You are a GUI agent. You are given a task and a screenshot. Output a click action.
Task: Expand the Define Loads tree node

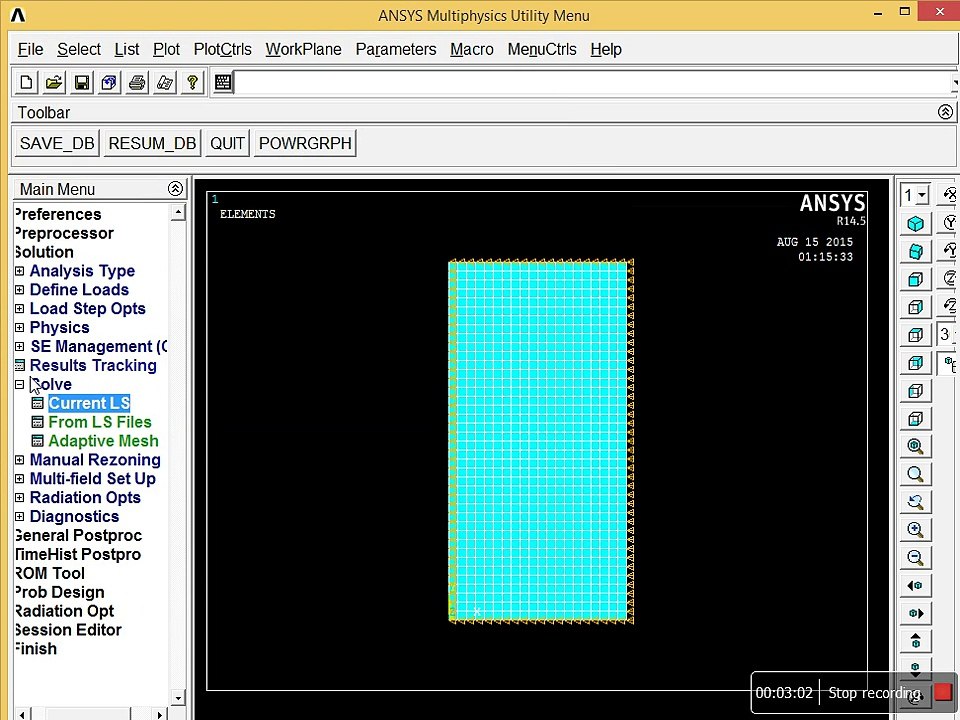(20, 290)
